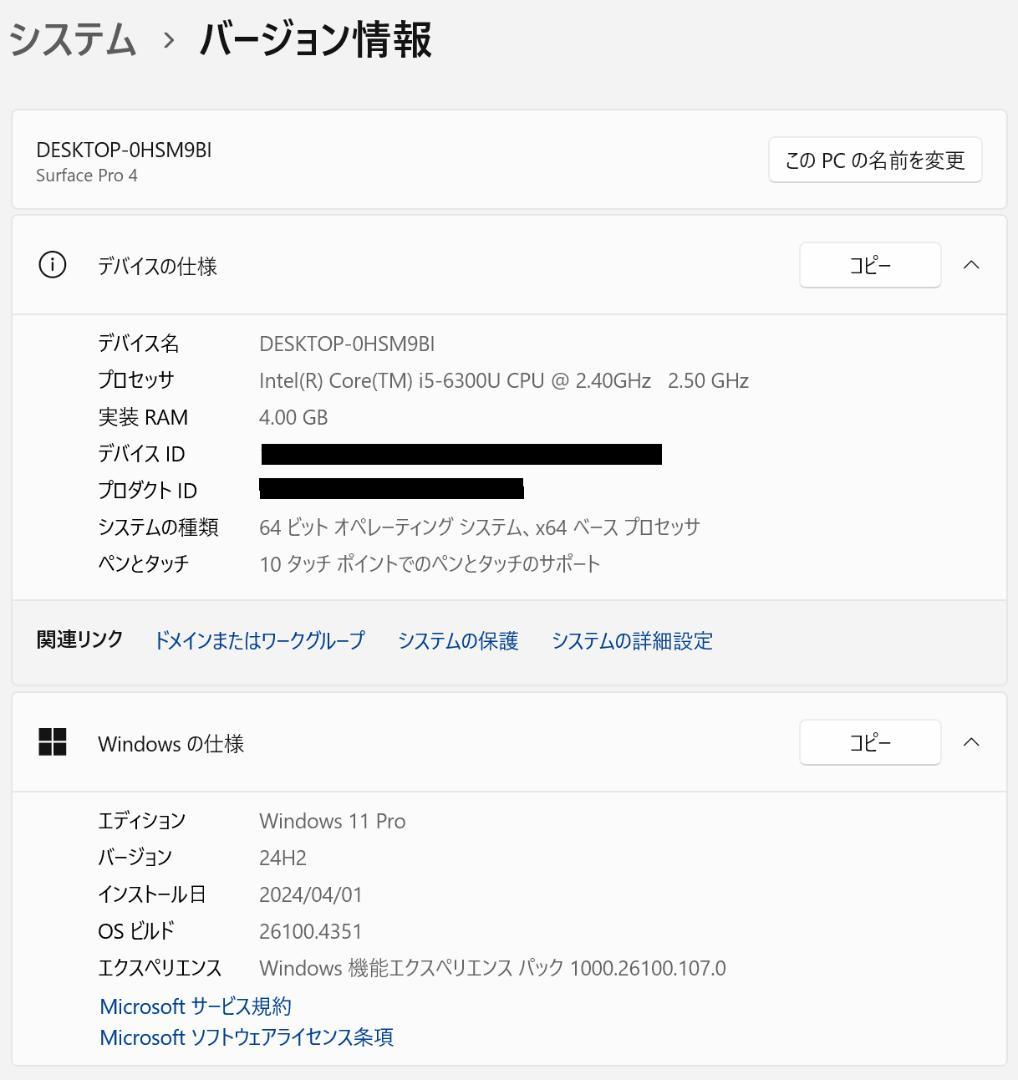Collapse the Windows の仕様 section

pos(971,742)
